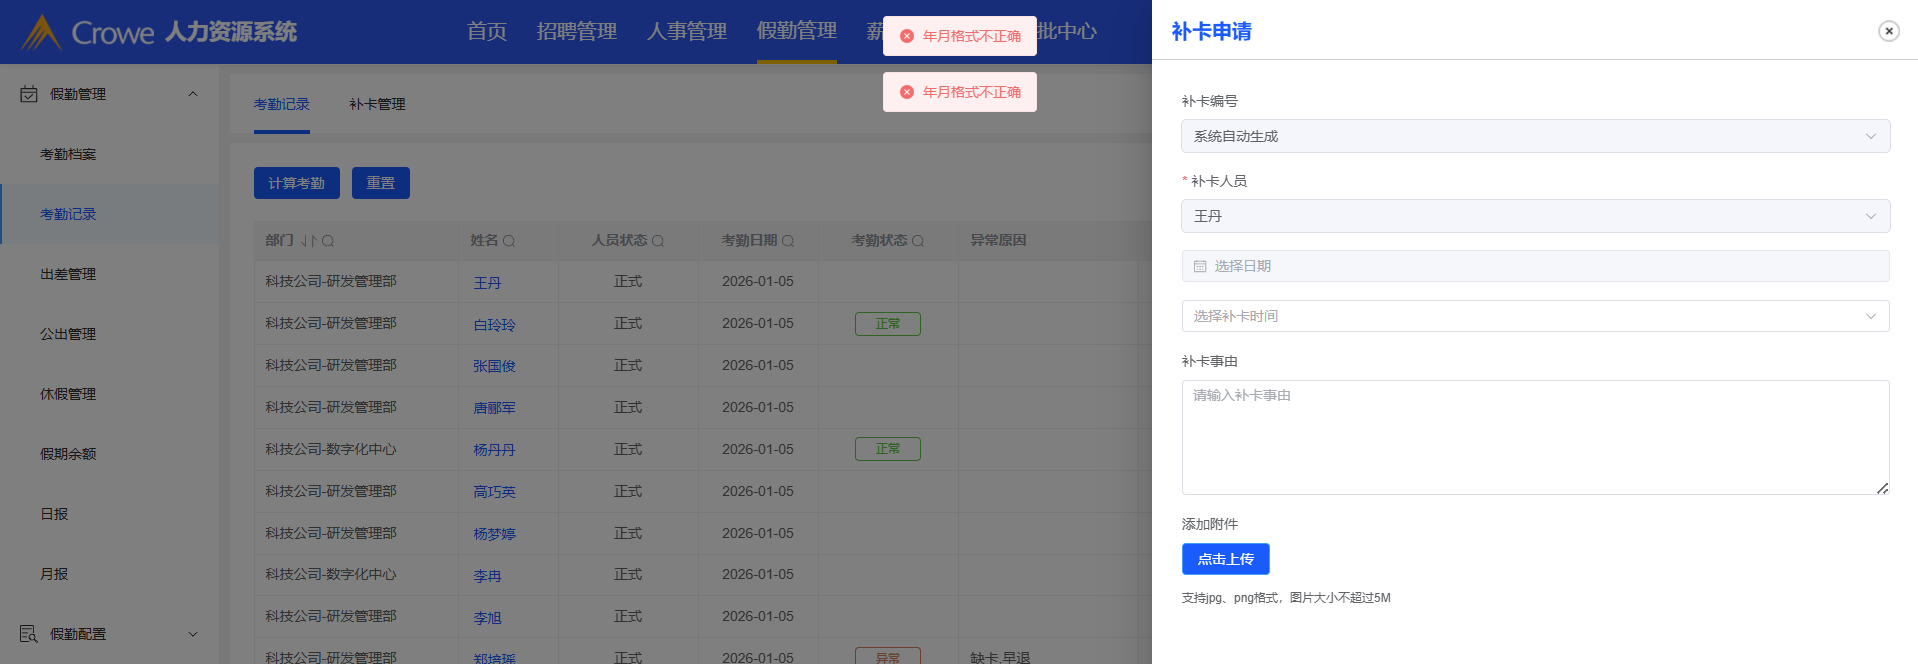This screenshot has width=1918, height=664.
Task: Click the 点击上传 upload button
Action: coord(1226,559)
